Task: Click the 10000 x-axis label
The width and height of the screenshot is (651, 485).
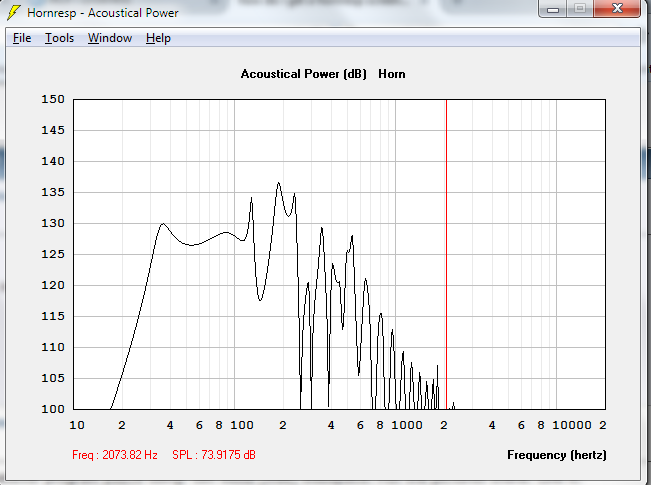Action: tap(572, 425)
